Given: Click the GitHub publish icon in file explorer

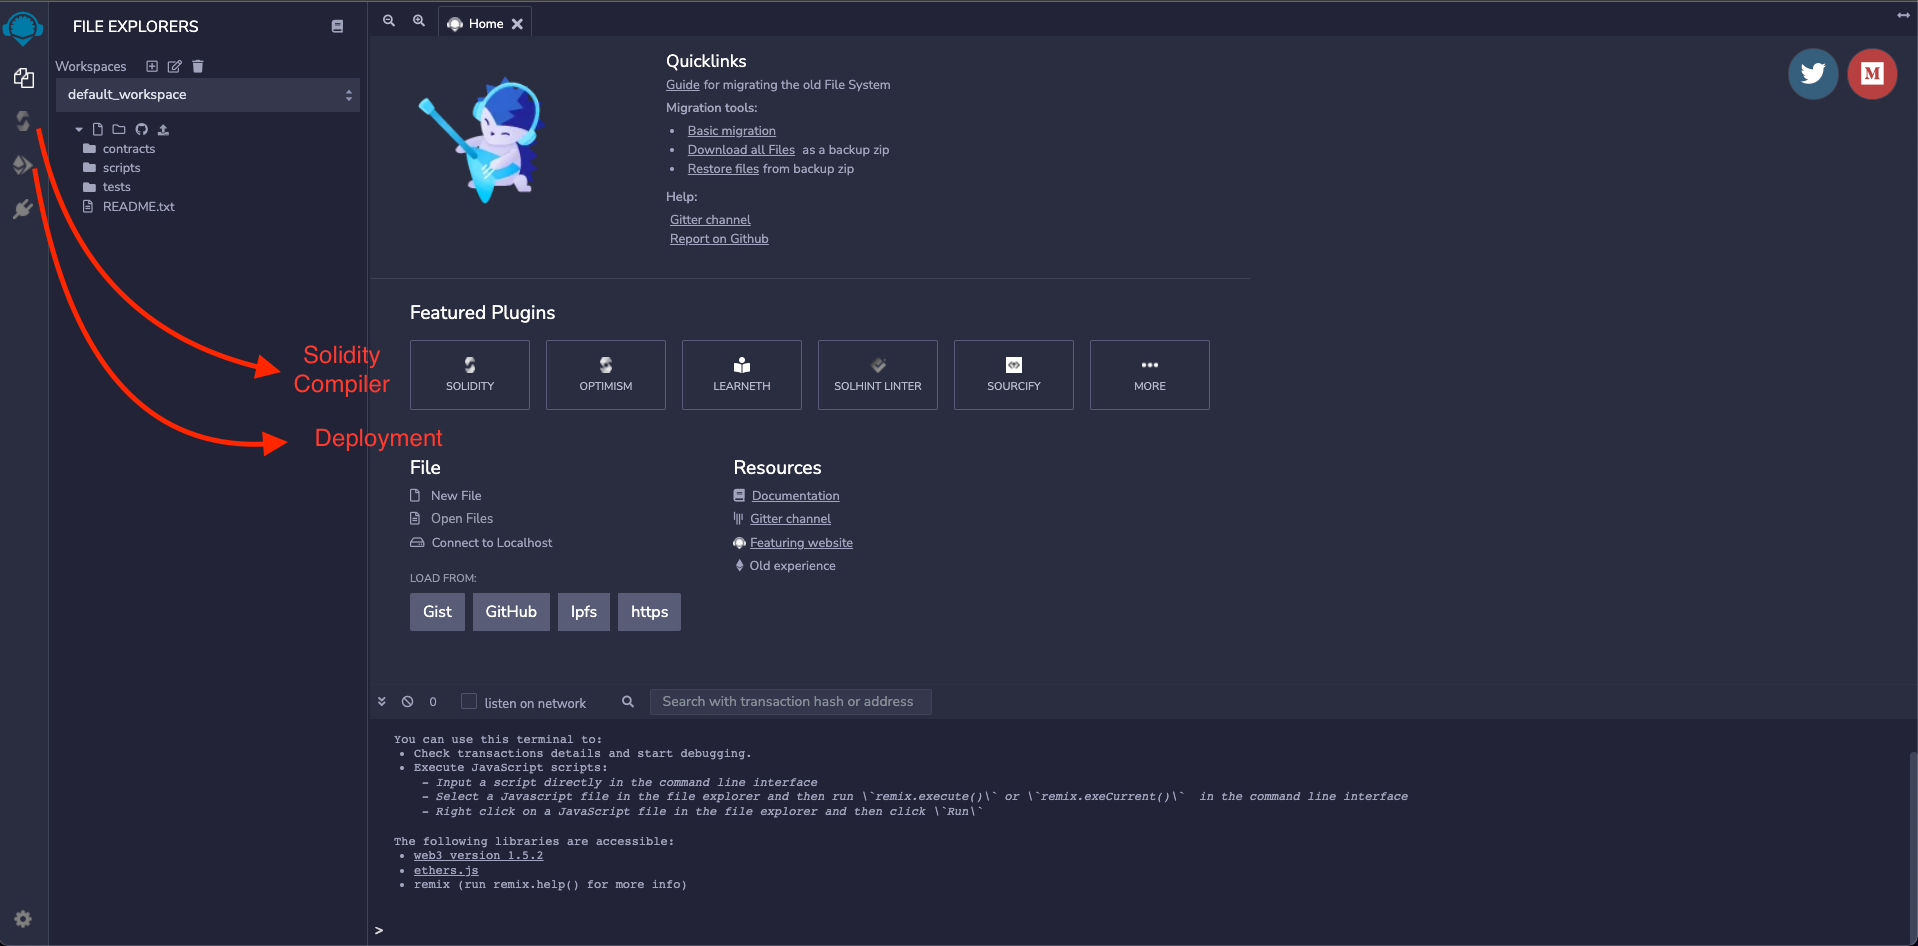Looking at the screenshot, I should 141,129.
